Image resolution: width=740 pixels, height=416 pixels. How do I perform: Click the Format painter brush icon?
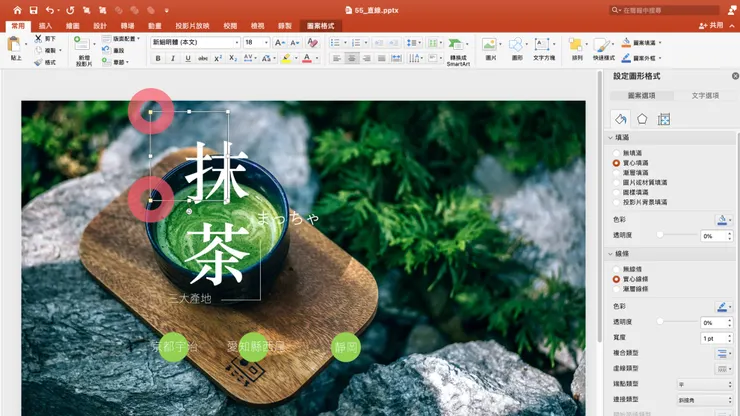38,62
